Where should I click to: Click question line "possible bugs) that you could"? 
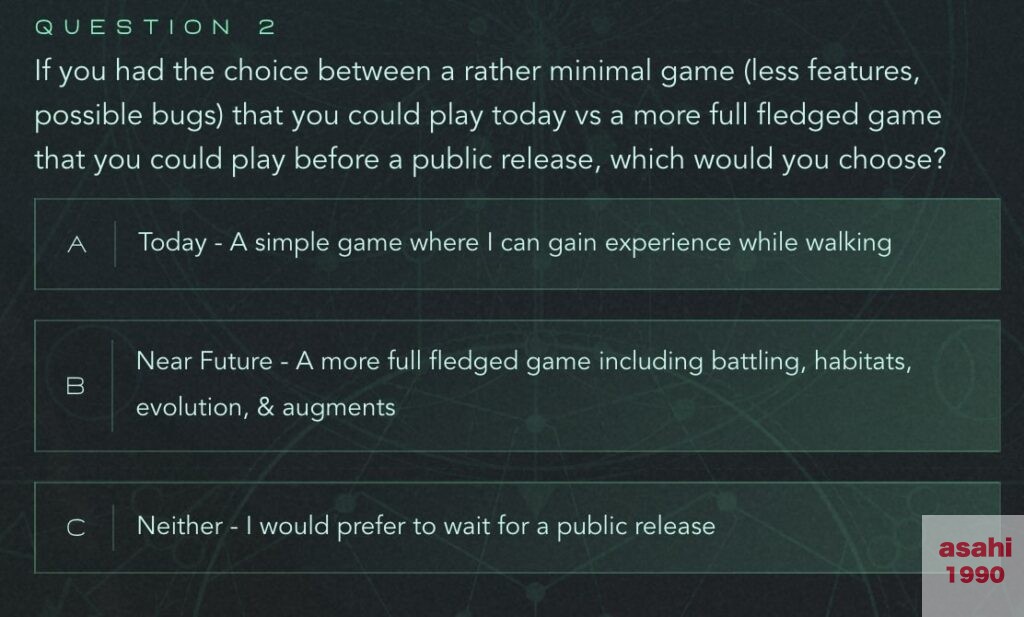488,116
